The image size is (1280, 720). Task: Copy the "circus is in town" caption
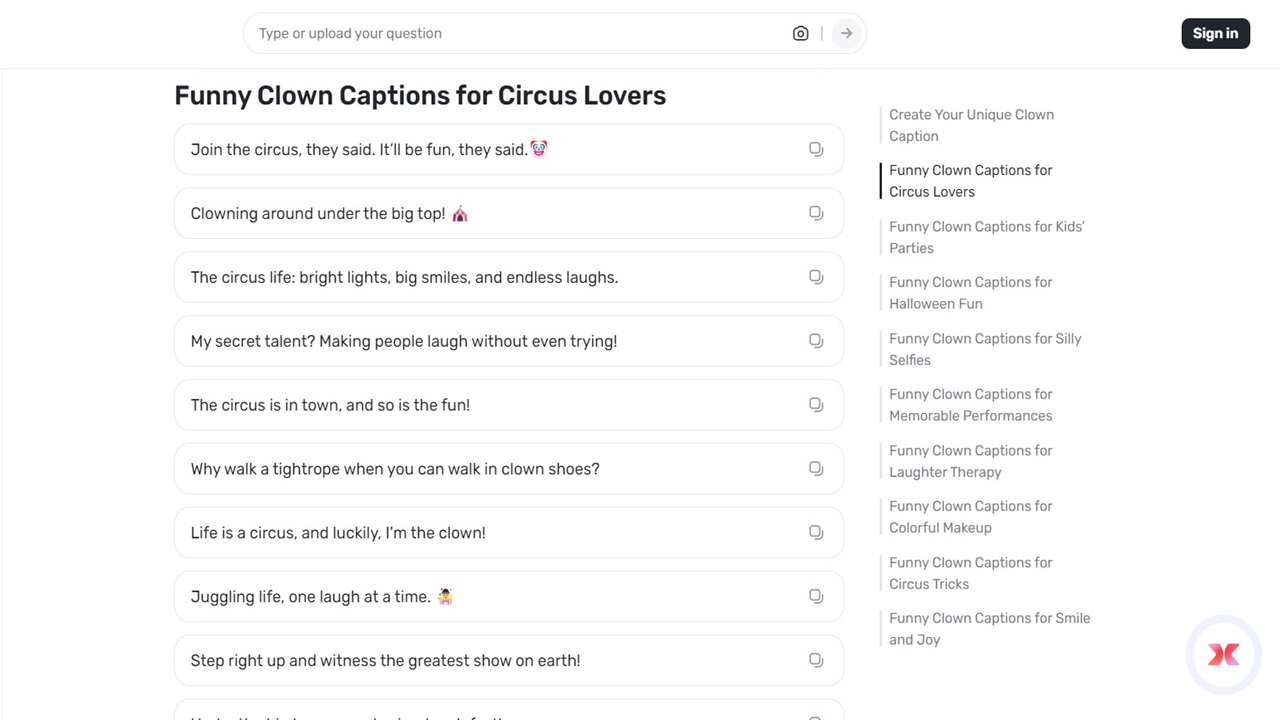[x=816, y=405]
